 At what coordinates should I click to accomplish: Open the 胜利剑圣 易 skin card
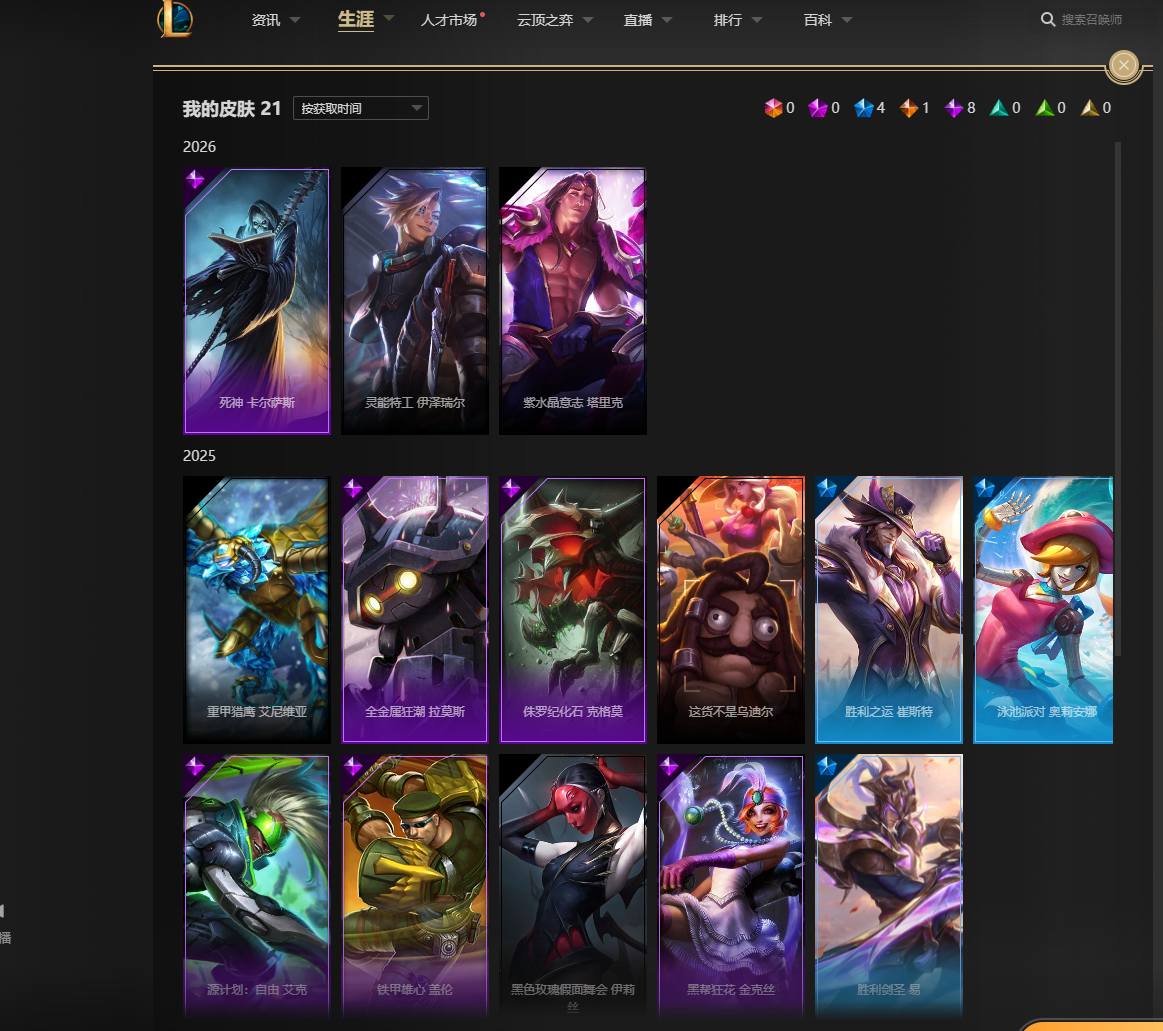coord(889,886)
